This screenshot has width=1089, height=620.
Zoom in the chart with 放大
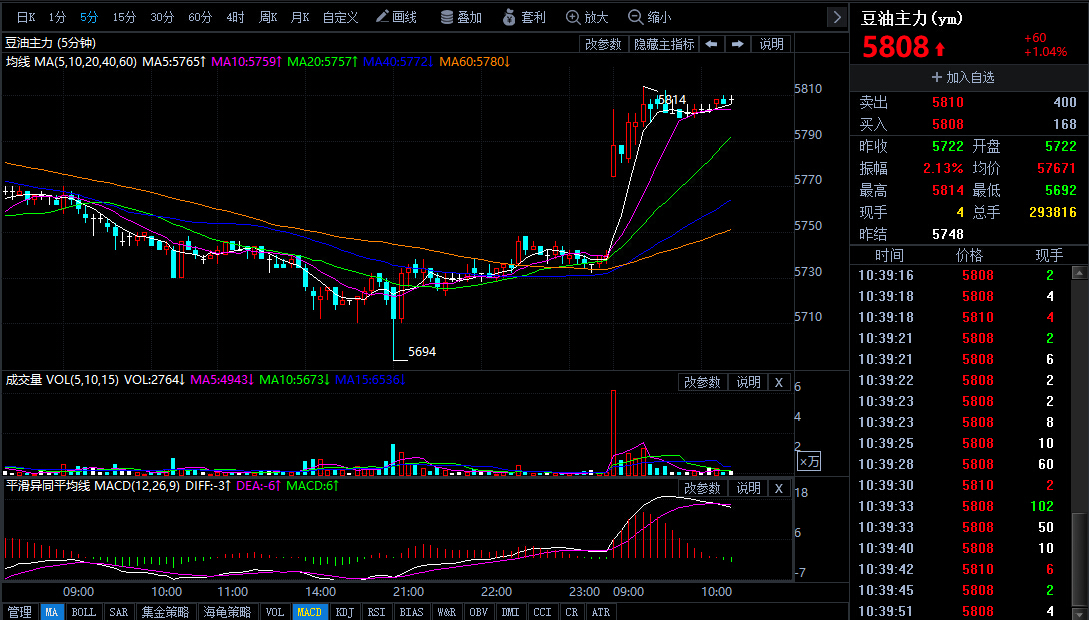click(x=587, y=17)
